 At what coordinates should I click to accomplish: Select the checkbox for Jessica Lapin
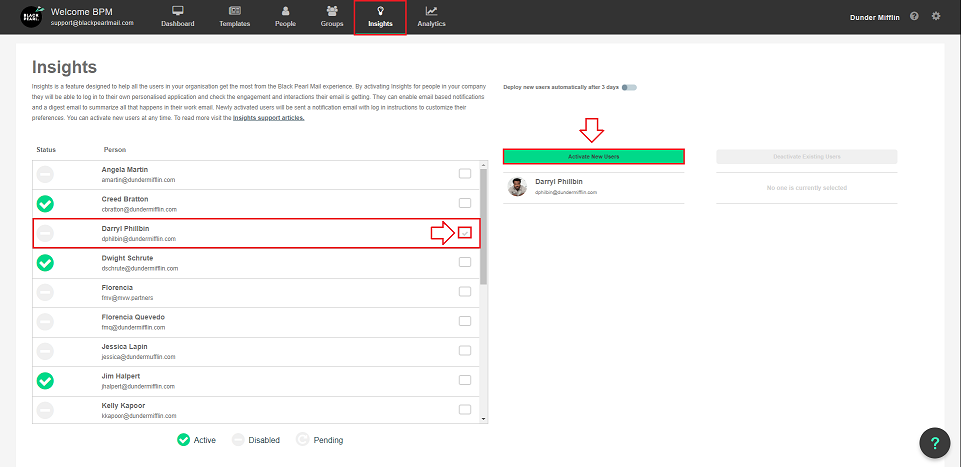[x=464, y=350]
